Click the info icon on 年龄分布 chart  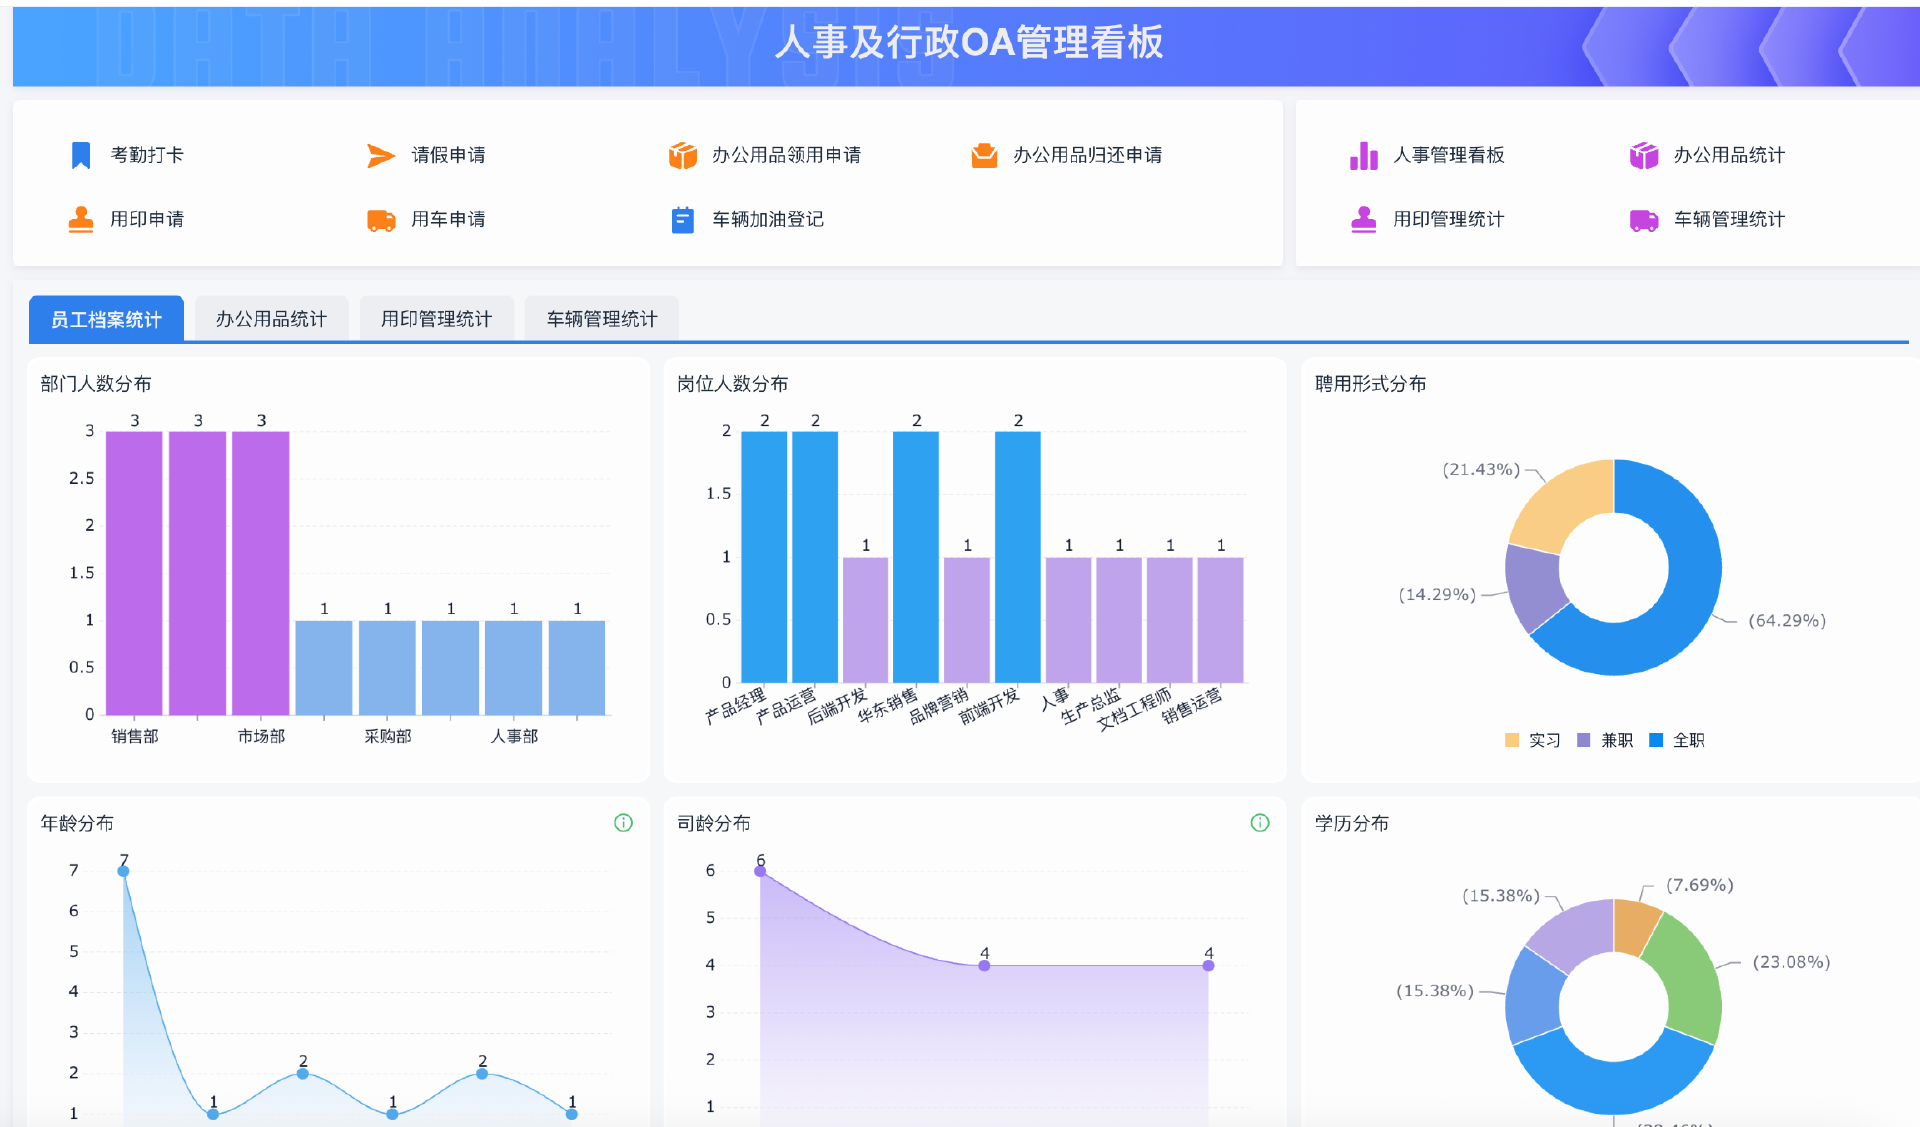point(623,822)
